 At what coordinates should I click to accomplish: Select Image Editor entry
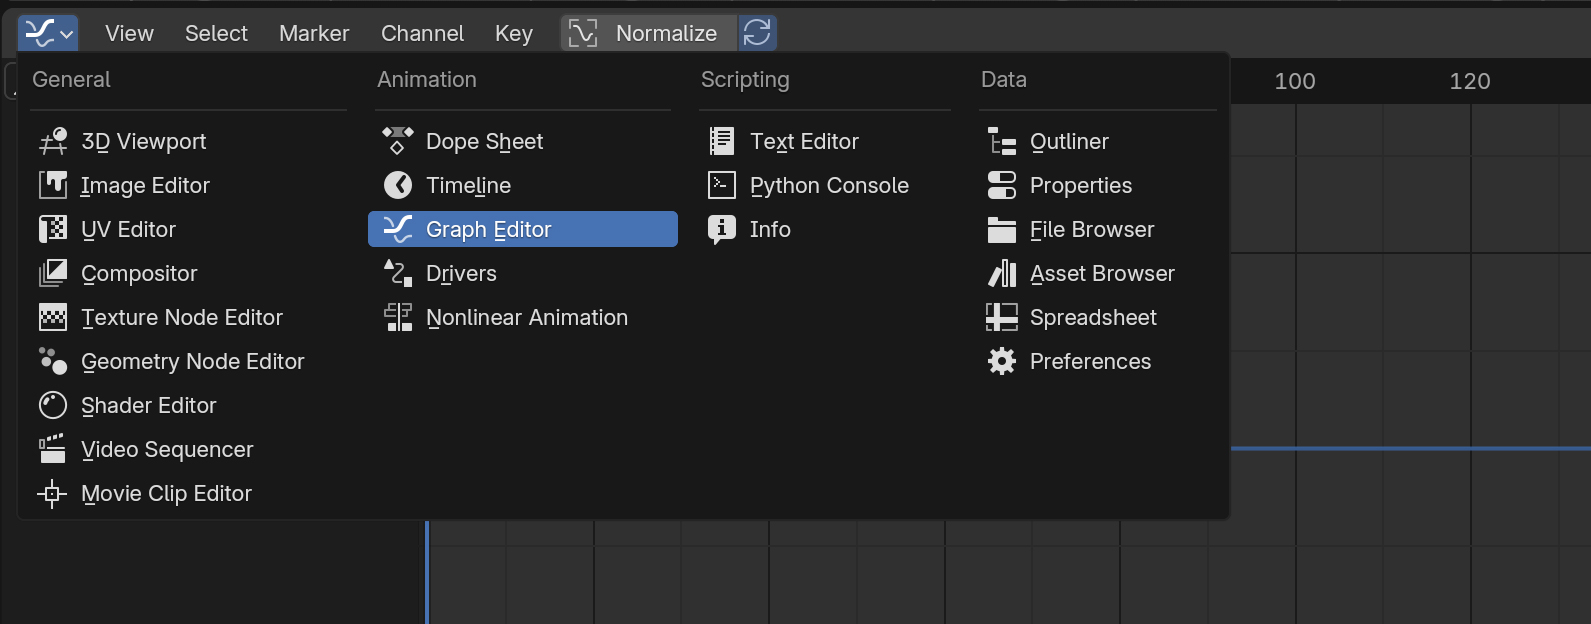tap(189, 185)
